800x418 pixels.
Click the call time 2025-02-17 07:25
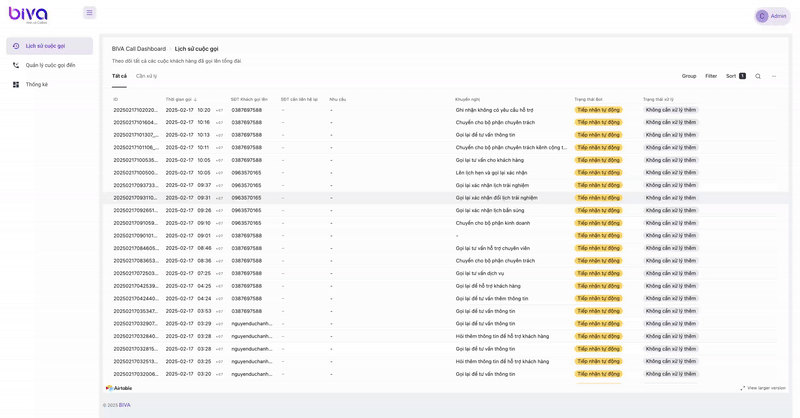[x=188, y=274]
